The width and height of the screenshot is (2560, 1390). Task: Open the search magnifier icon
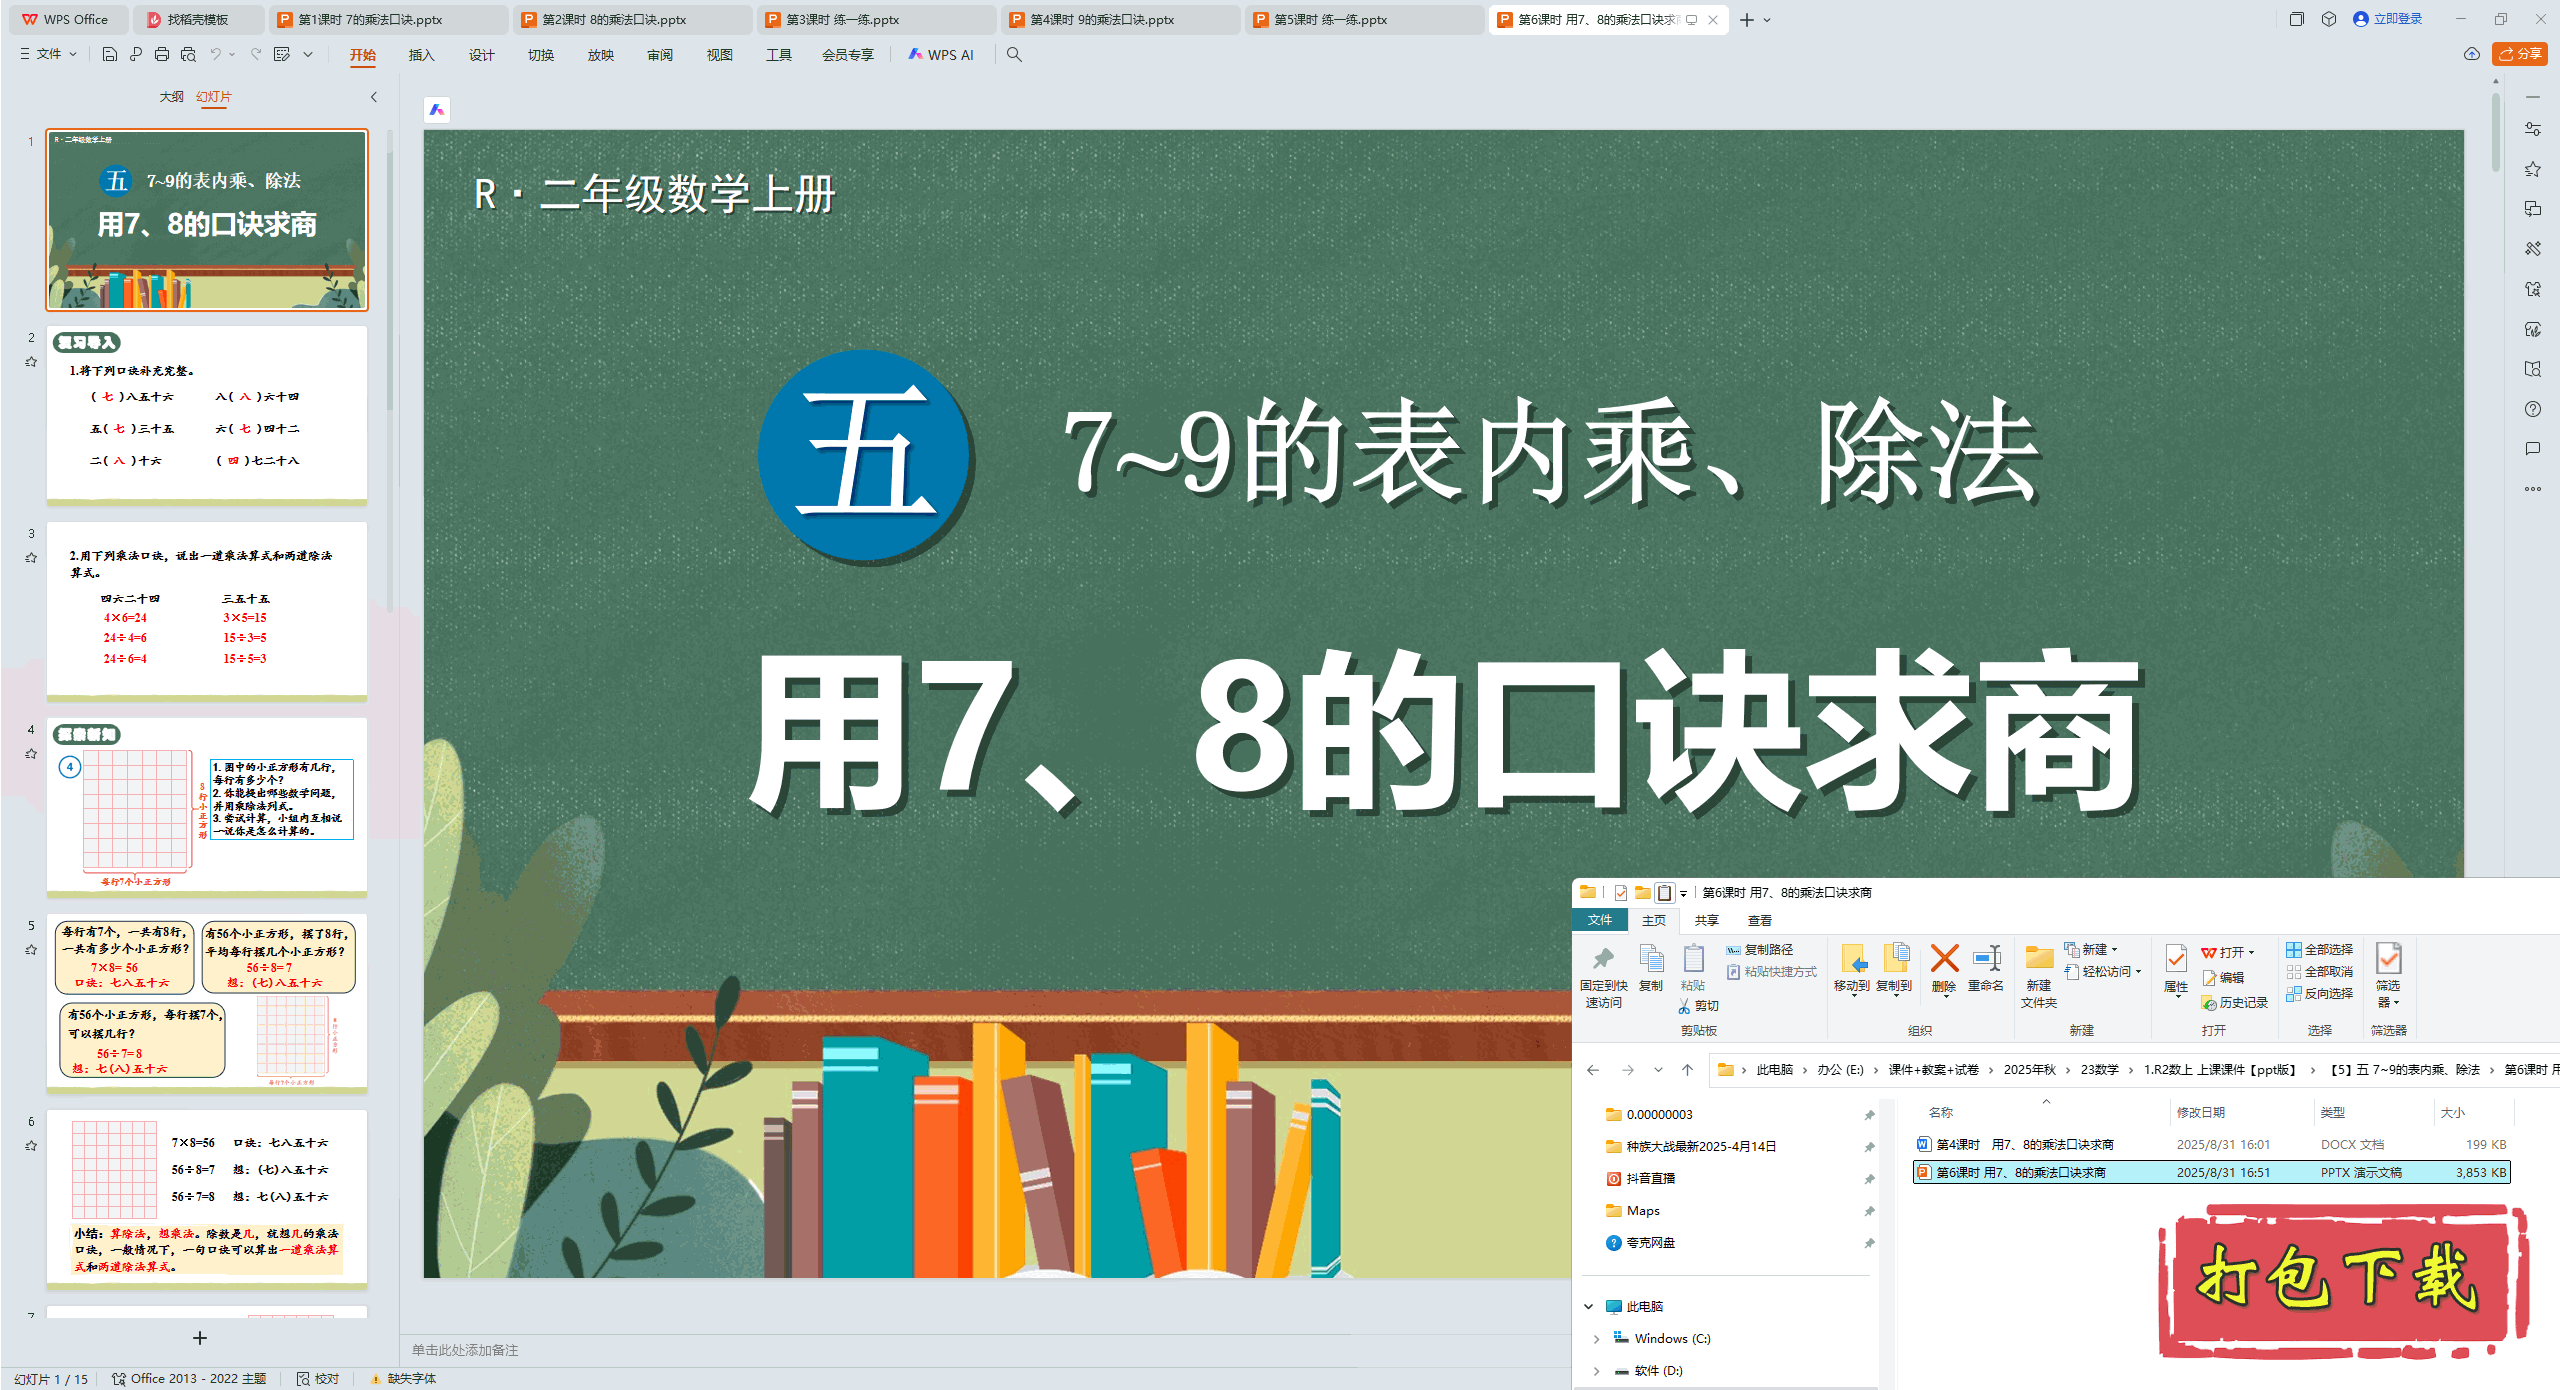[x=1014, y=55]
